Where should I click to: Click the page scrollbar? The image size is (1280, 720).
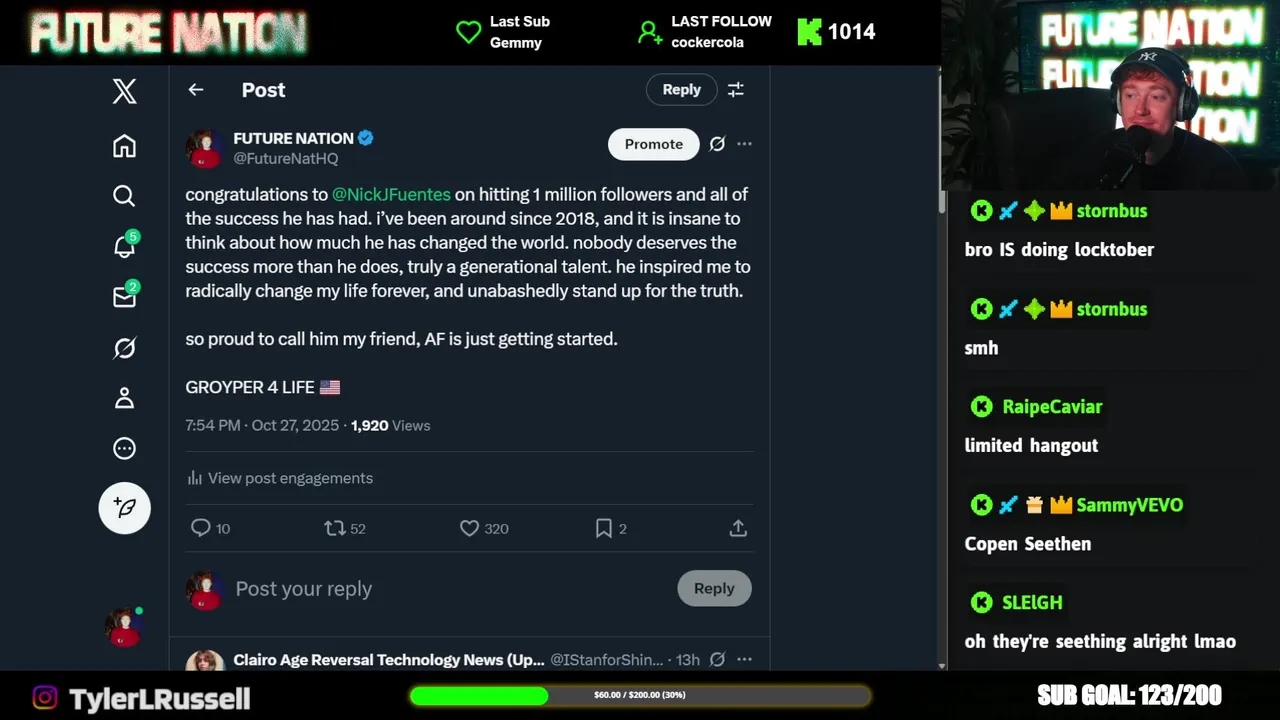pyautogui.click(x=942, y=200)
